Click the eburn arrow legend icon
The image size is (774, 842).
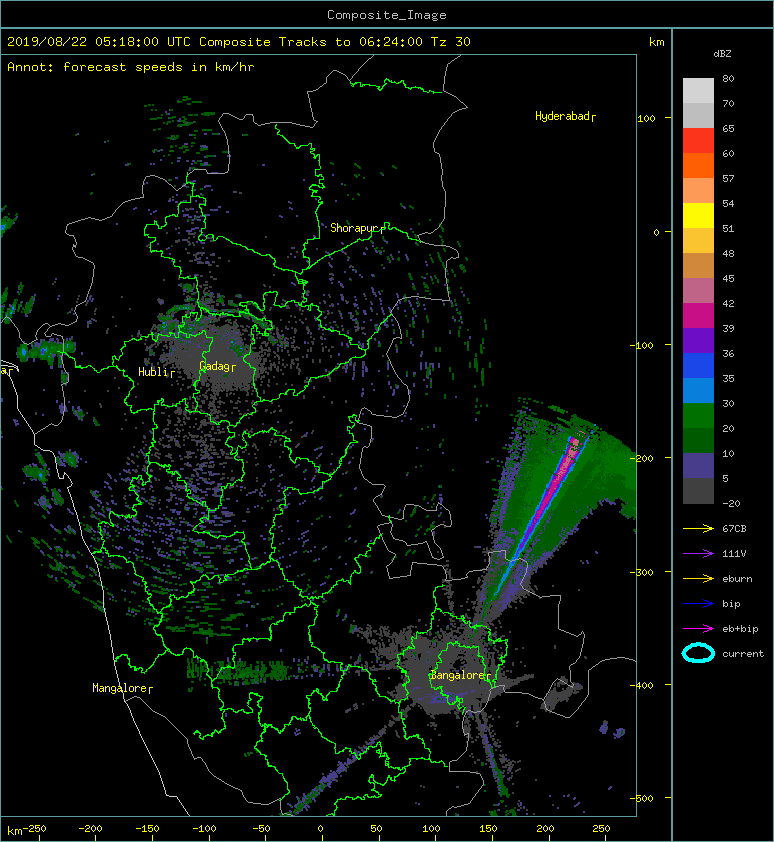(698, 578)
